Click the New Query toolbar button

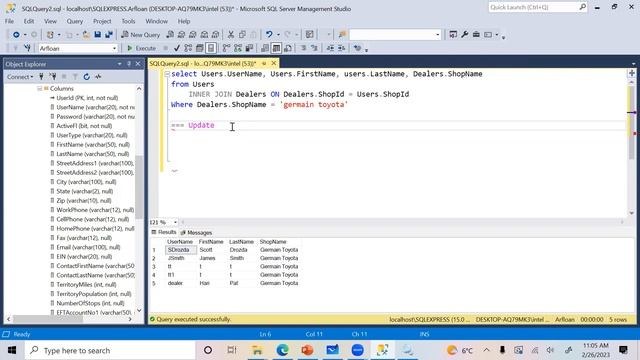tap(140, 35)
